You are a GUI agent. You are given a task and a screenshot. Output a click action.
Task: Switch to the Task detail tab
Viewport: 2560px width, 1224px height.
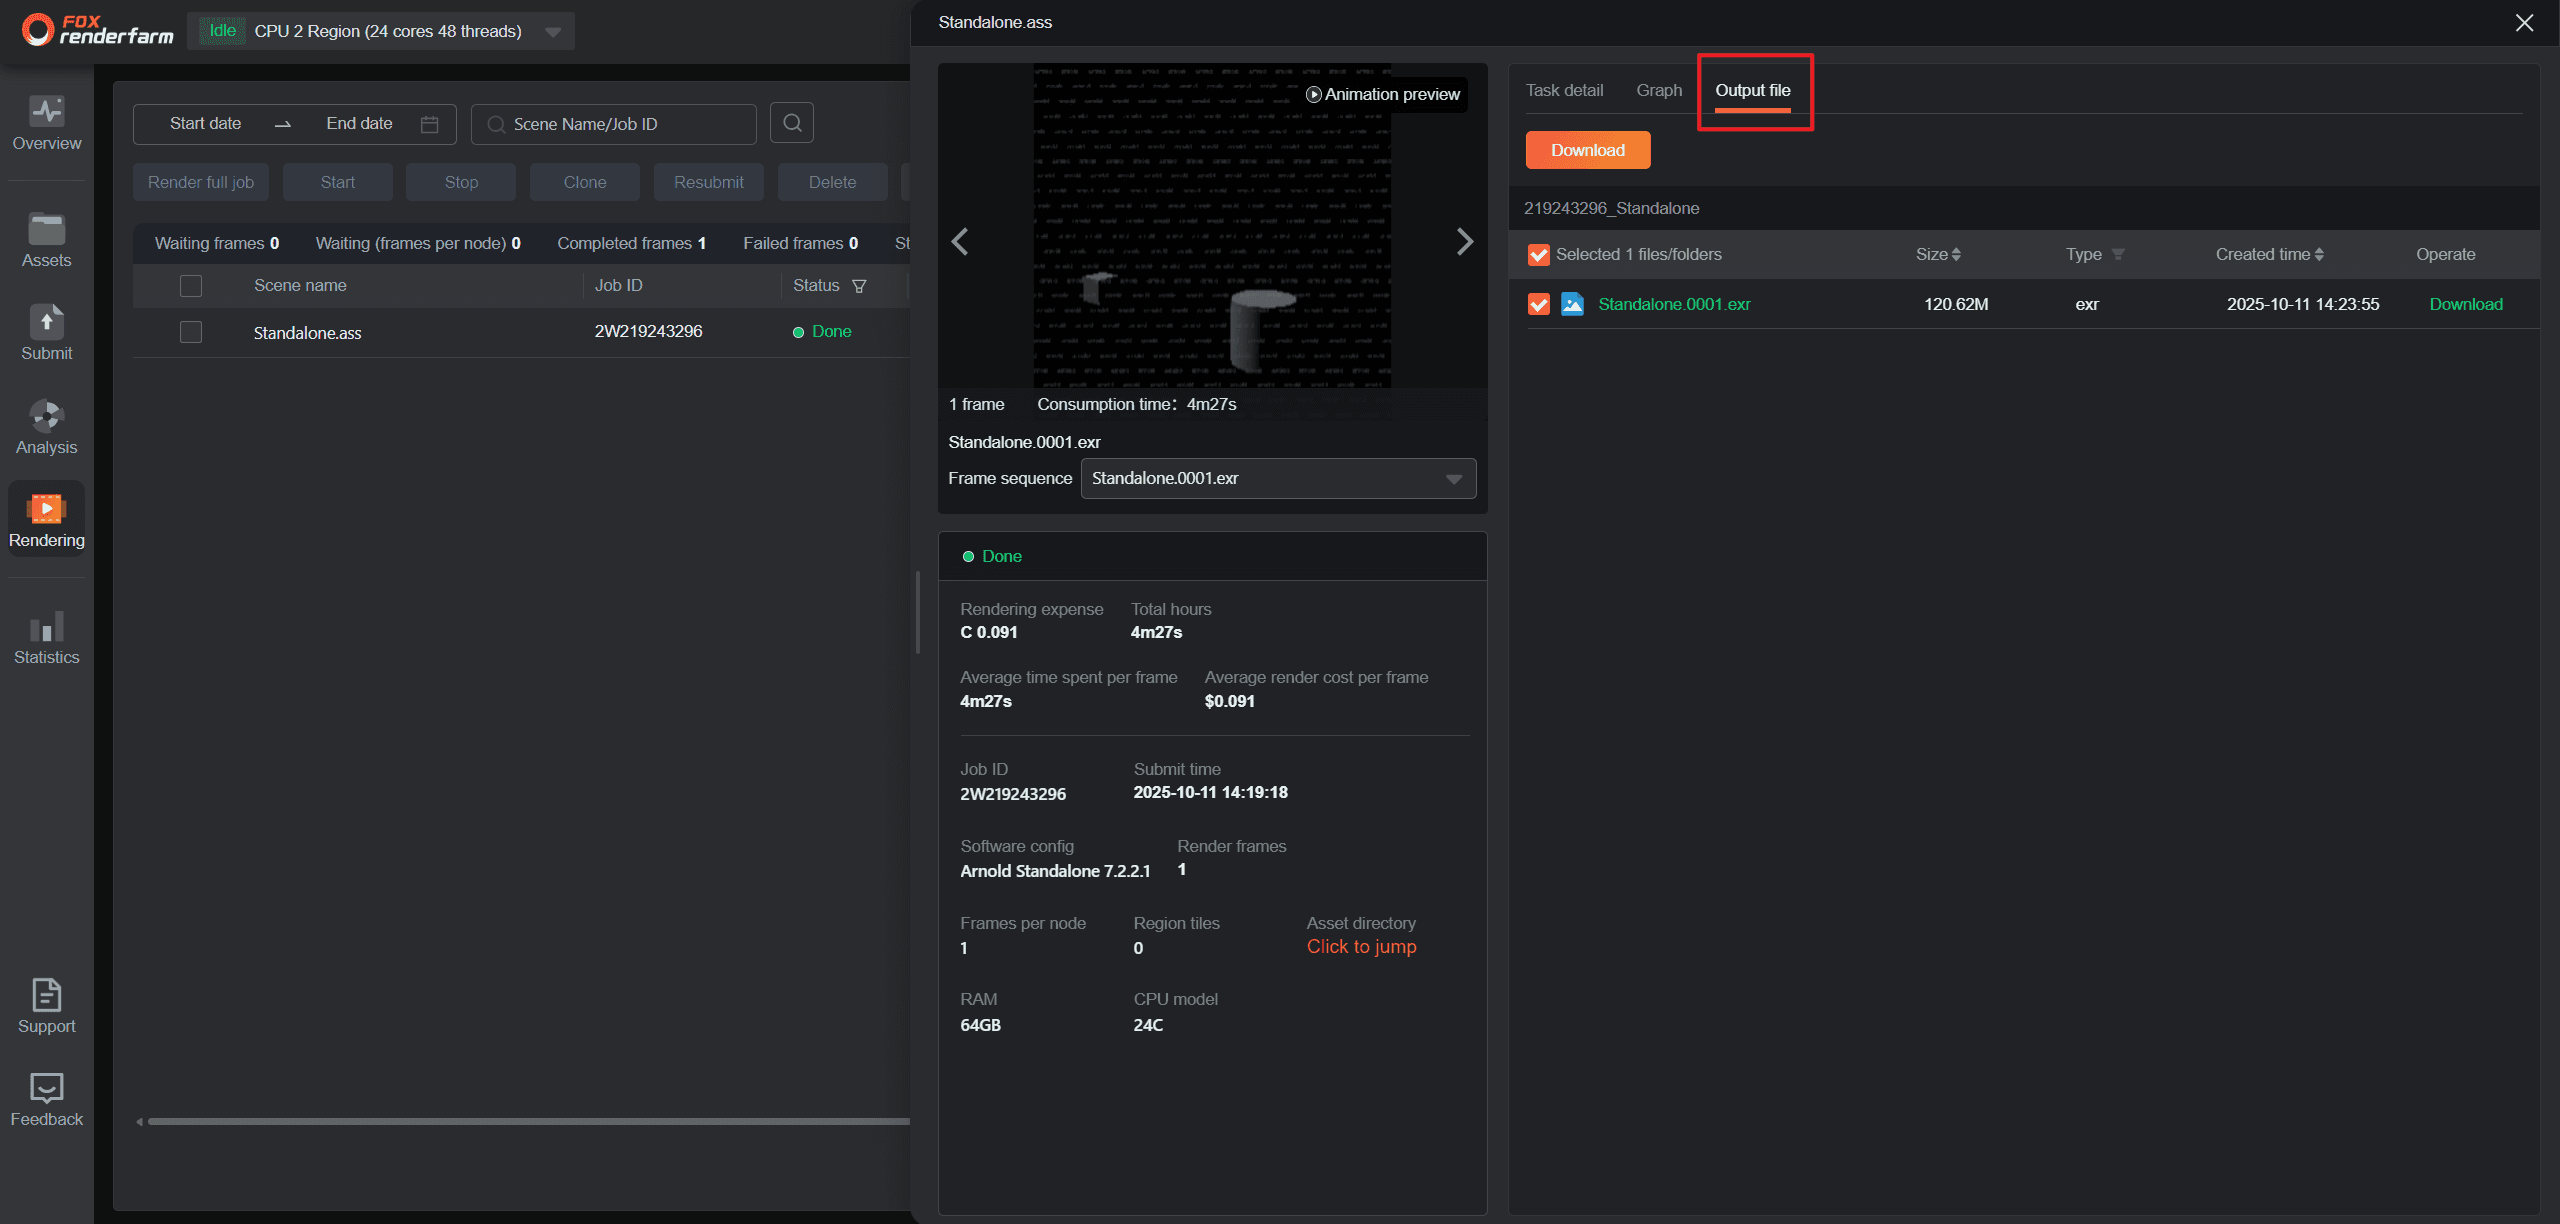pos(1564,91)
